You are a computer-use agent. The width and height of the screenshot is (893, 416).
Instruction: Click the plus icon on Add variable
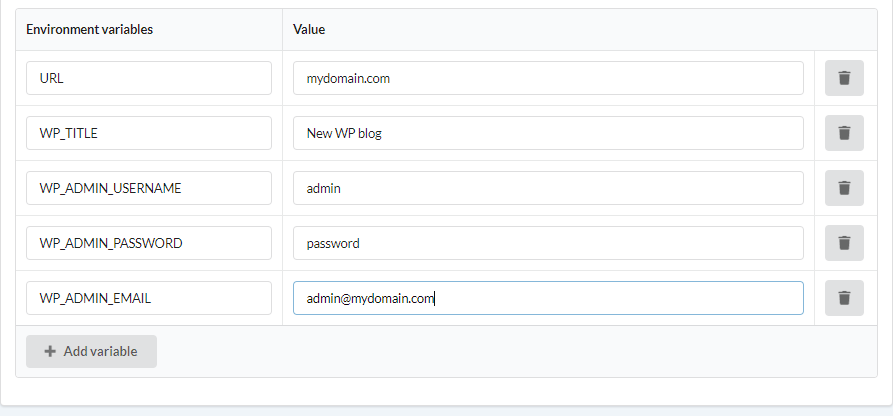click(50, 352)
